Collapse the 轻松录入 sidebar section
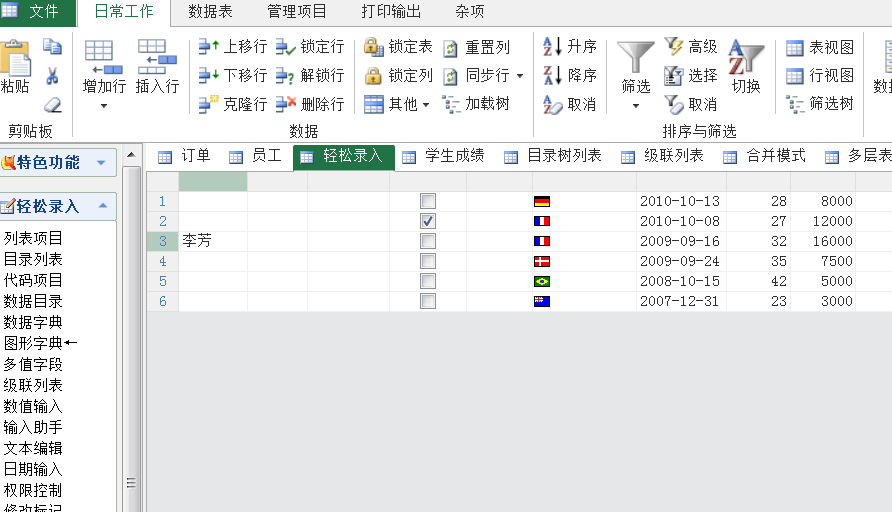Viewport: 892px width, 512px height. (102, 207)
